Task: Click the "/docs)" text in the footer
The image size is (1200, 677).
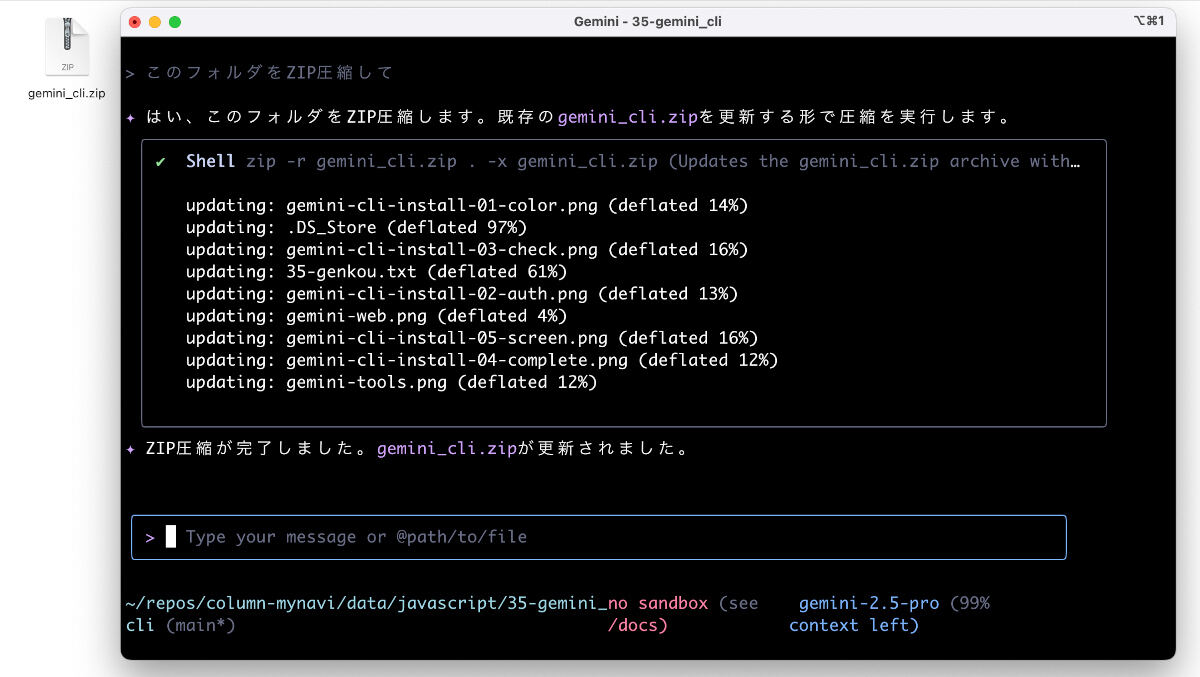Action: coord(638,626)
